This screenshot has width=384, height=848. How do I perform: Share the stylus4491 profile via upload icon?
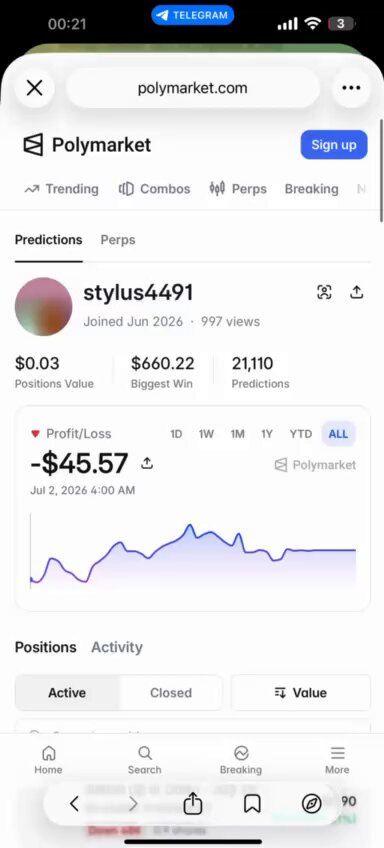tap(356, 293)
